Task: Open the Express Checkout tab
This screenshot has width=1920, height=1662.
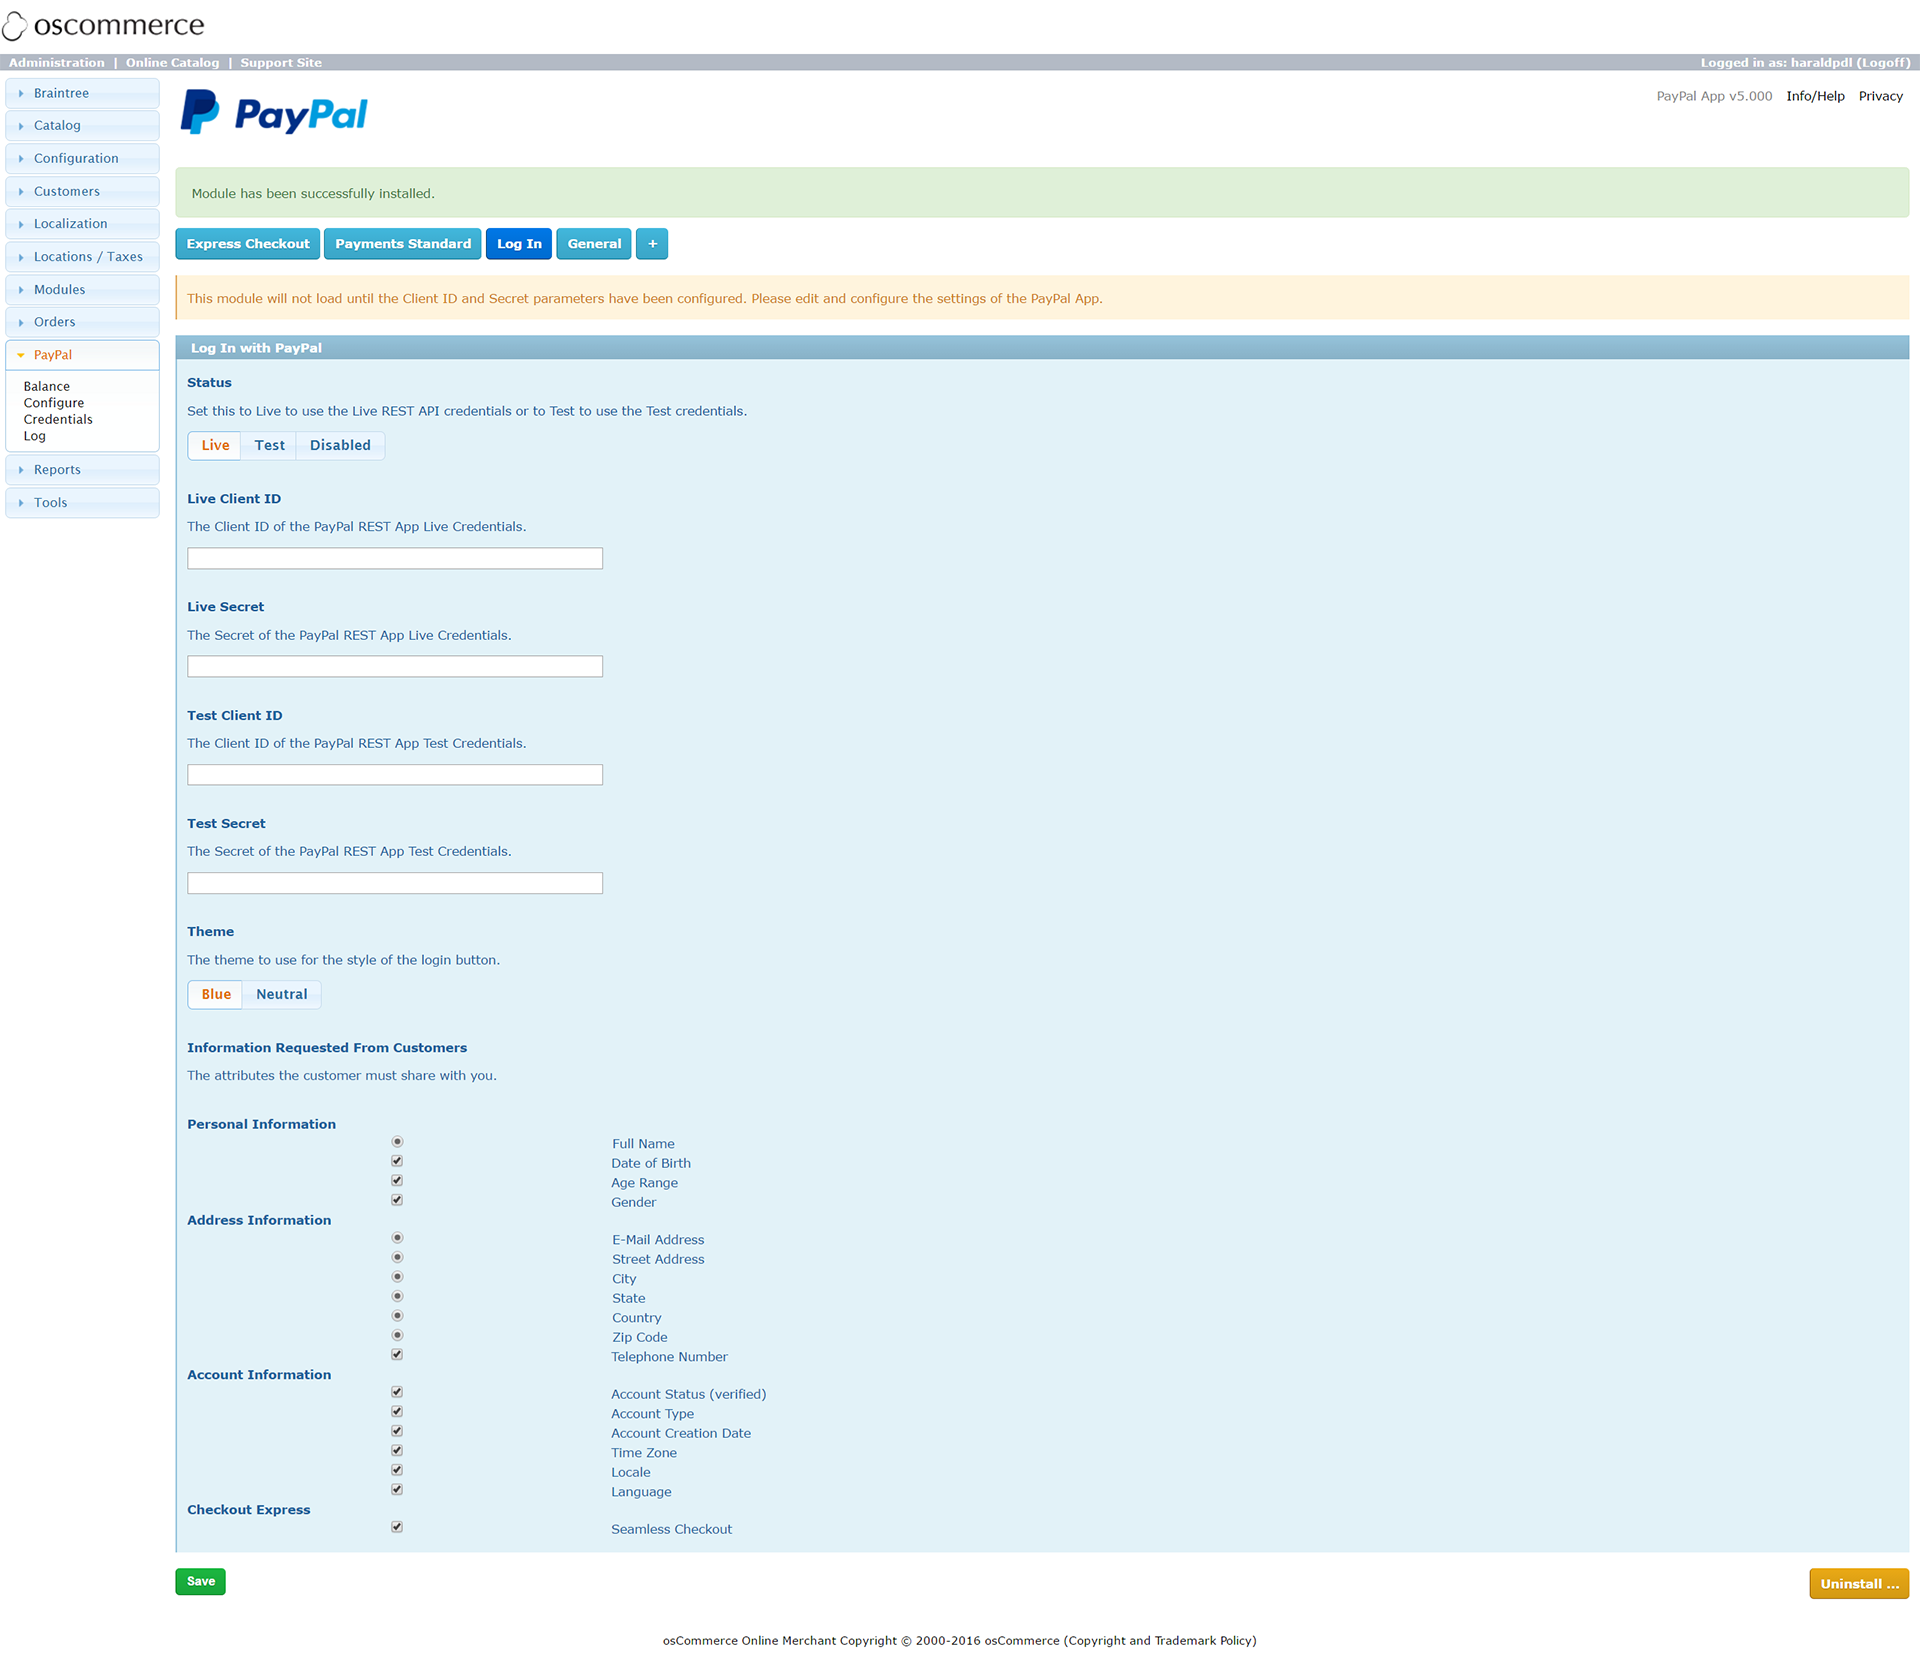Action: tap(248, 244)
